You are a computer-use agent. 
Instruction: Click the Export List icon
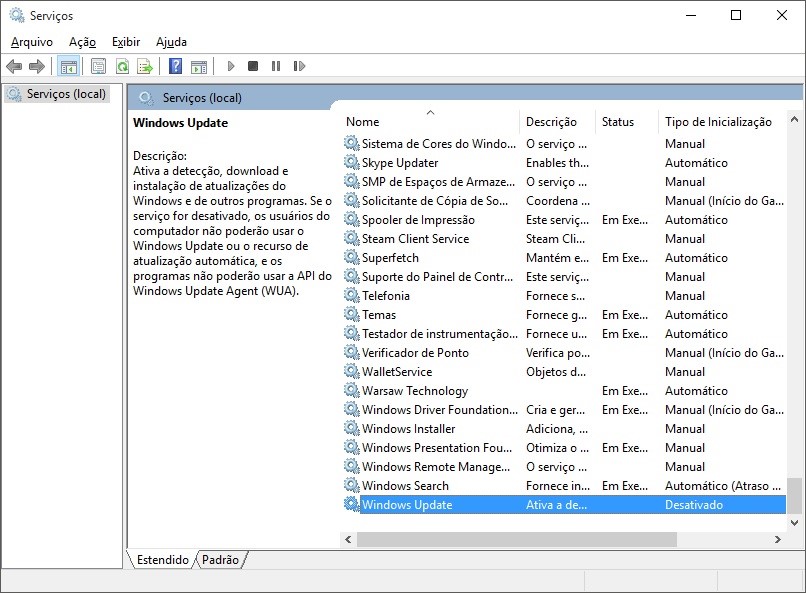pos(145,67)
